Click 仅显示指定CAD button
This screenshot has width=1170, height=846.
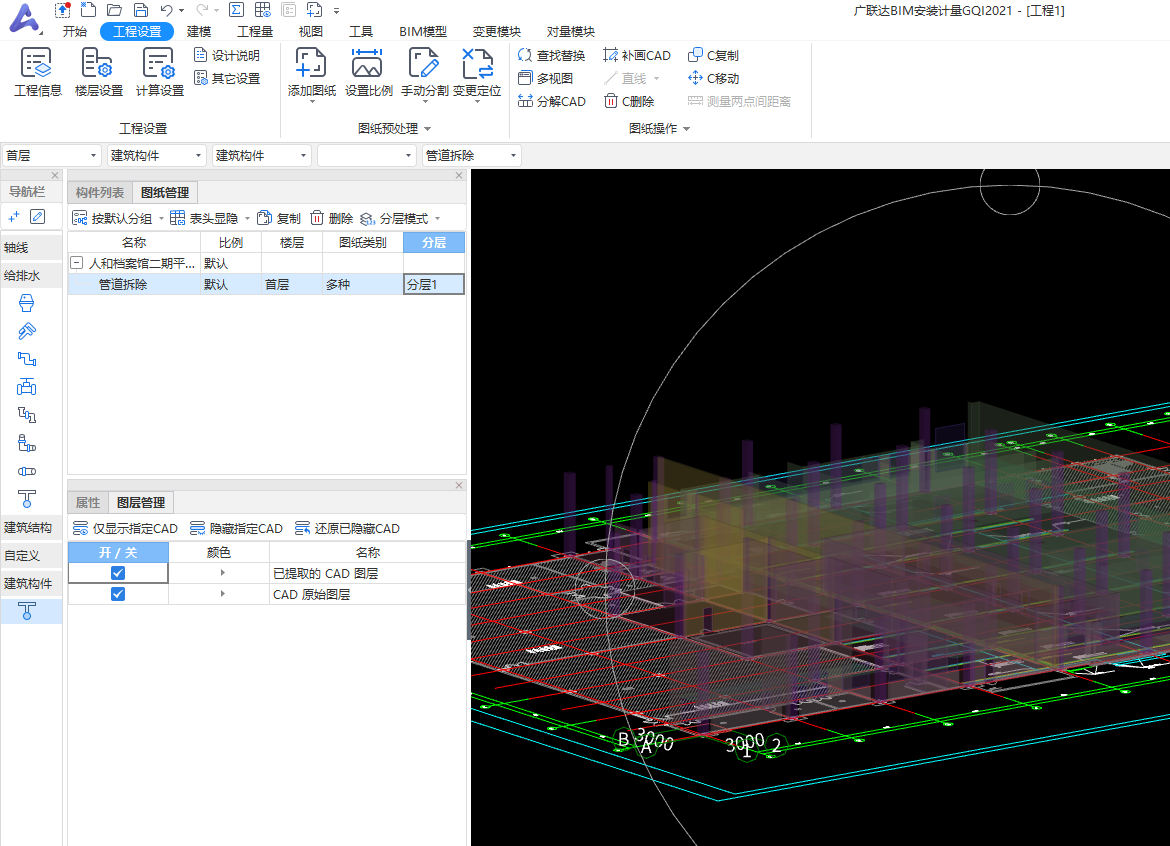point(125,528)
